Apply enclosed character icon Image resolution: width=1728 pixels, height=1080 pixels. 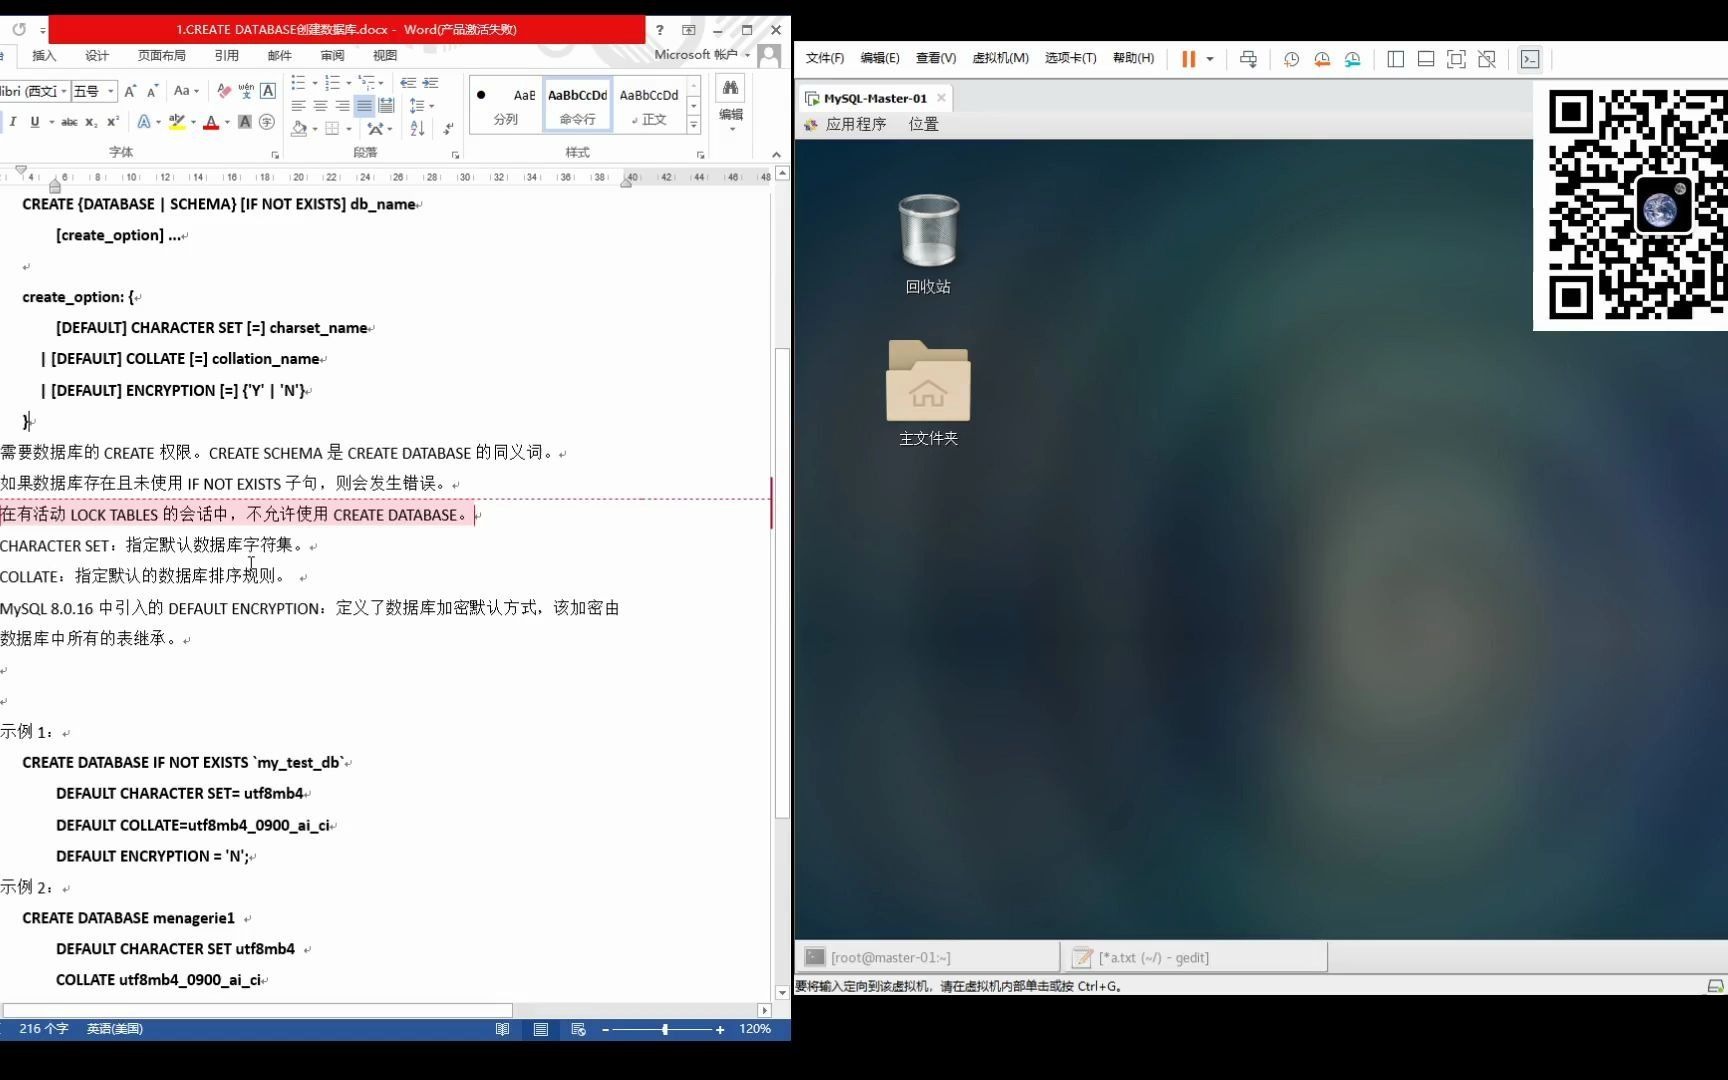[x=267, y=122]
